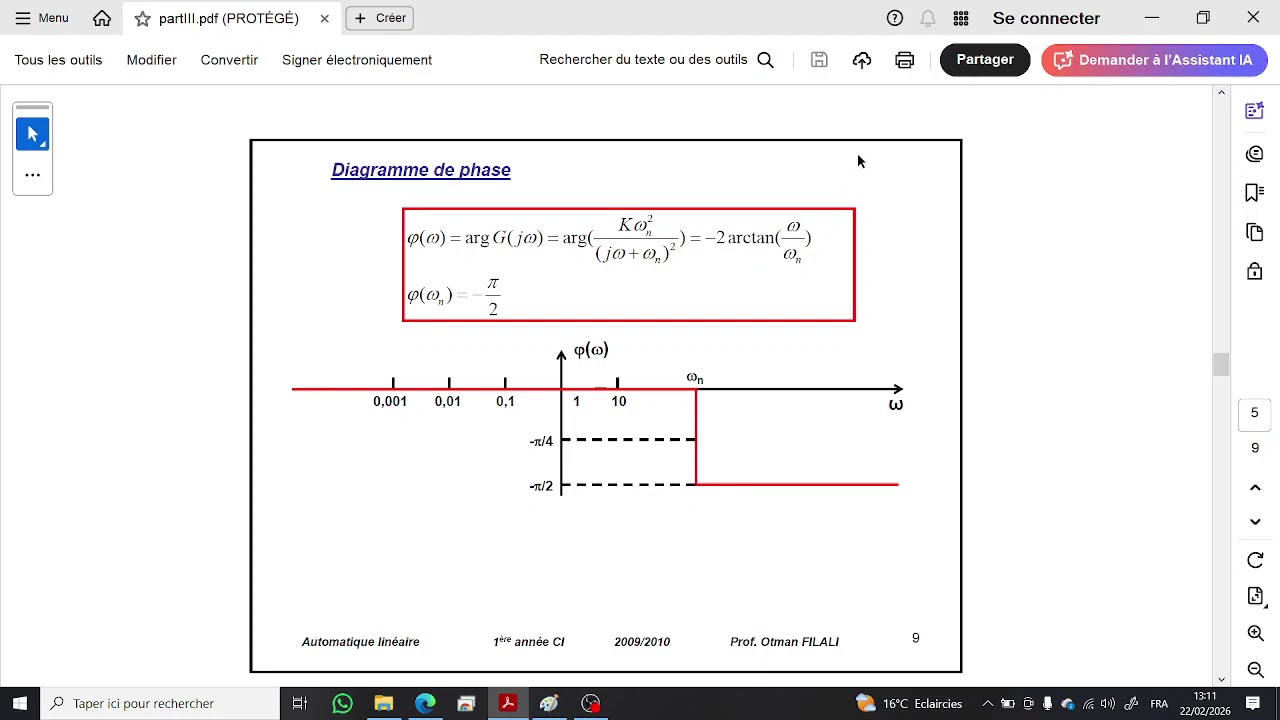Image resolution: width=1280 pixels, height=720 pixels.
Task: Click the total pages number 9 in sidebar
Action: 1255,448
